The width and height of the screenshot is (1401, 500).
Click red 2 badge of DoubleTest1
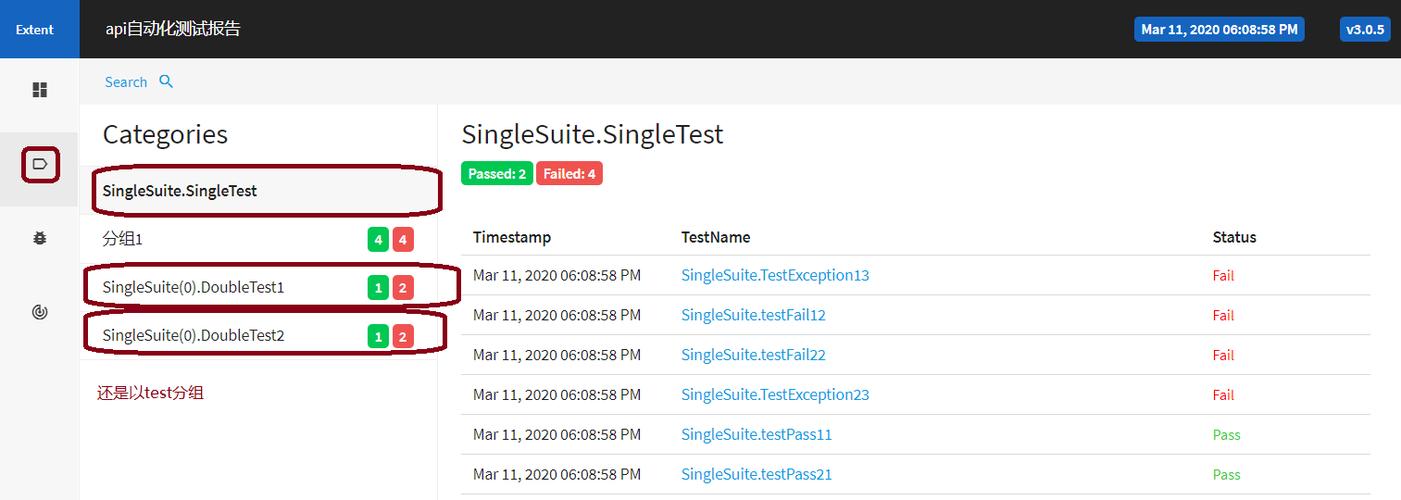403,288
